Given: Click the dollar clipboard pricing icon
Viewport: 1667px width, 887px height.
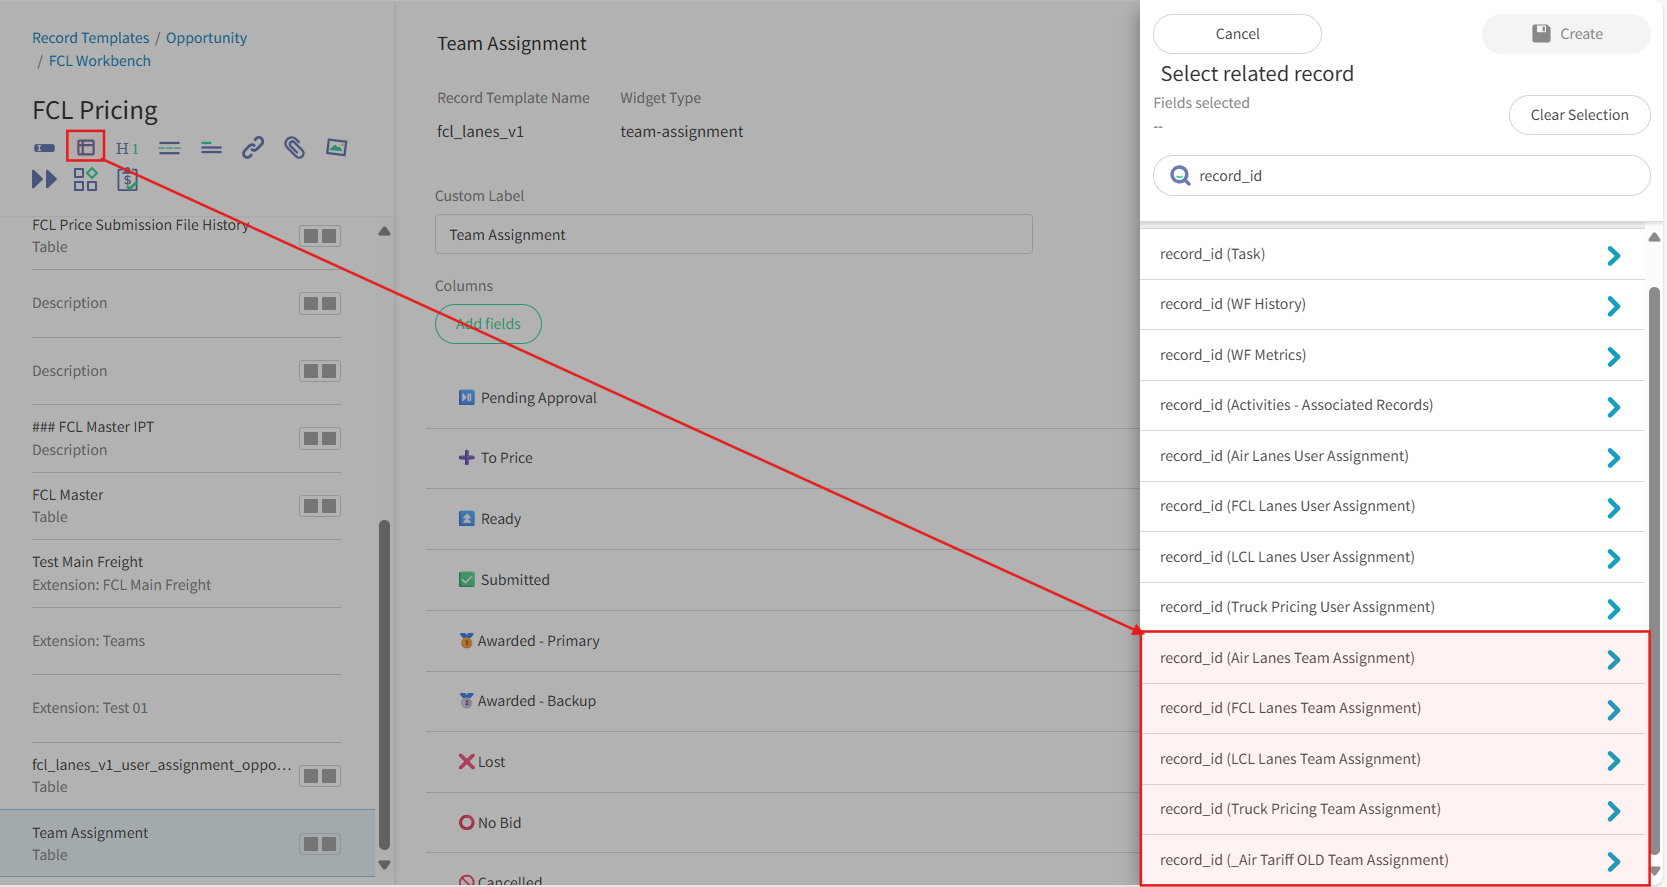Looking at the screenshot, I should [128, 179].
